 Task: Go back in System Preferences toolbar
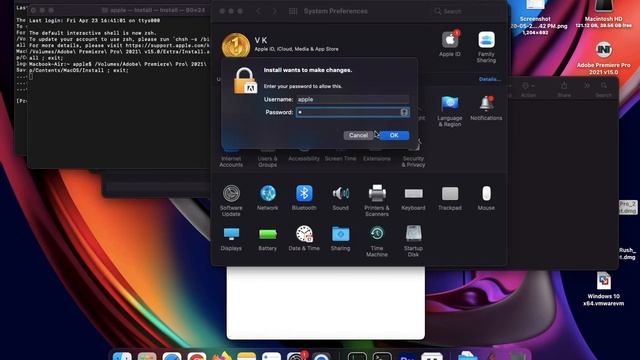258,11
